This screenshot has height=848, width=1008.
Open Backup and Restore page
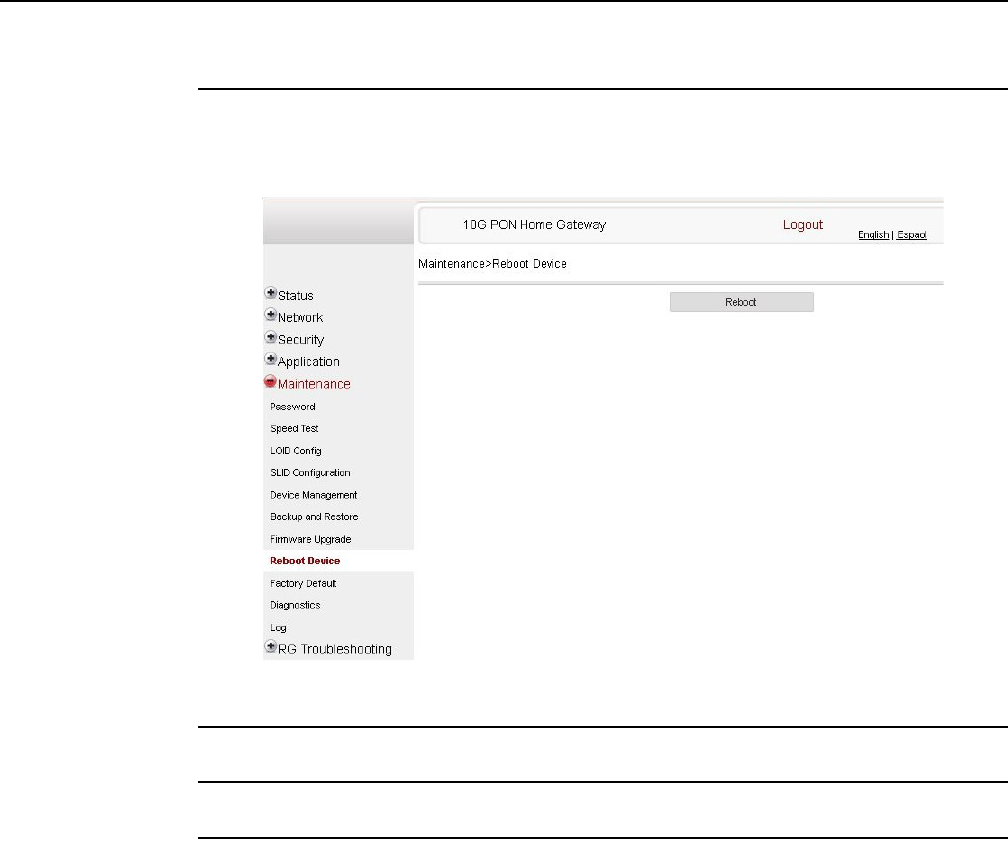coord(314,517)
